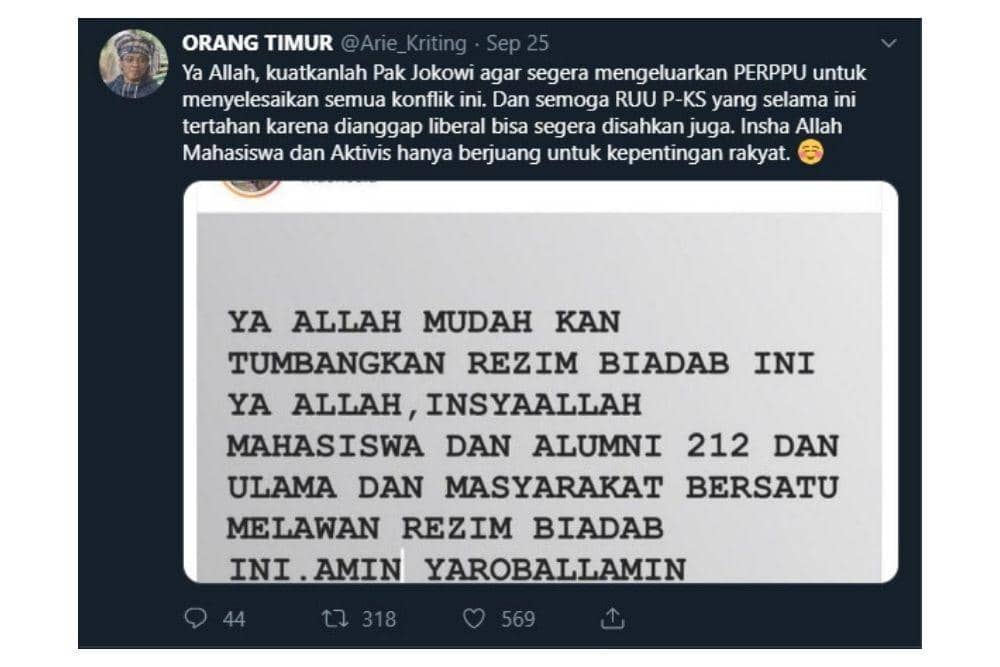Open the tweet options chevron menu
This screenshot has height=667, width=1000.
click(x=888, y=43)
